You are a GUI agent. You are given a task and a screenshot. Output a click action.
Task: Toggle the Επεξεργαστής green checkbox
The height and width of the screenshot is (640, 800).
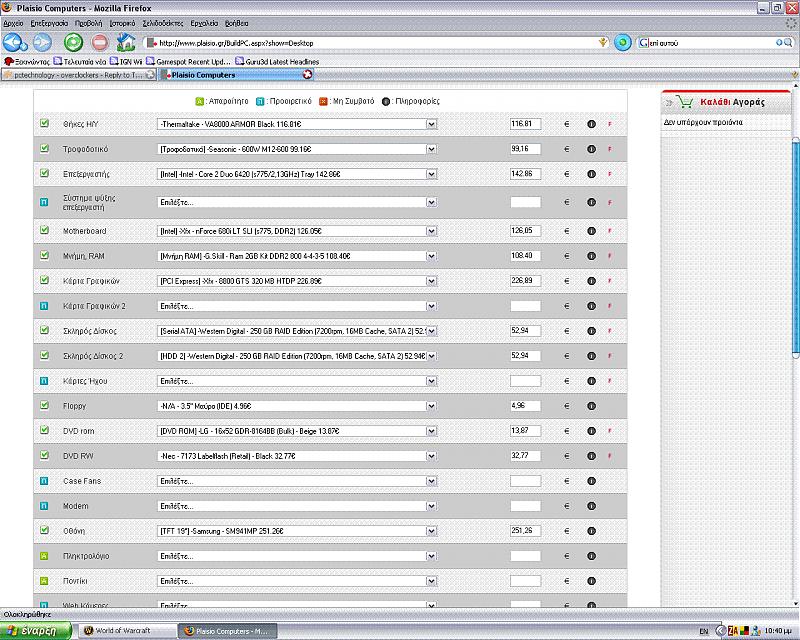(44, 173)
